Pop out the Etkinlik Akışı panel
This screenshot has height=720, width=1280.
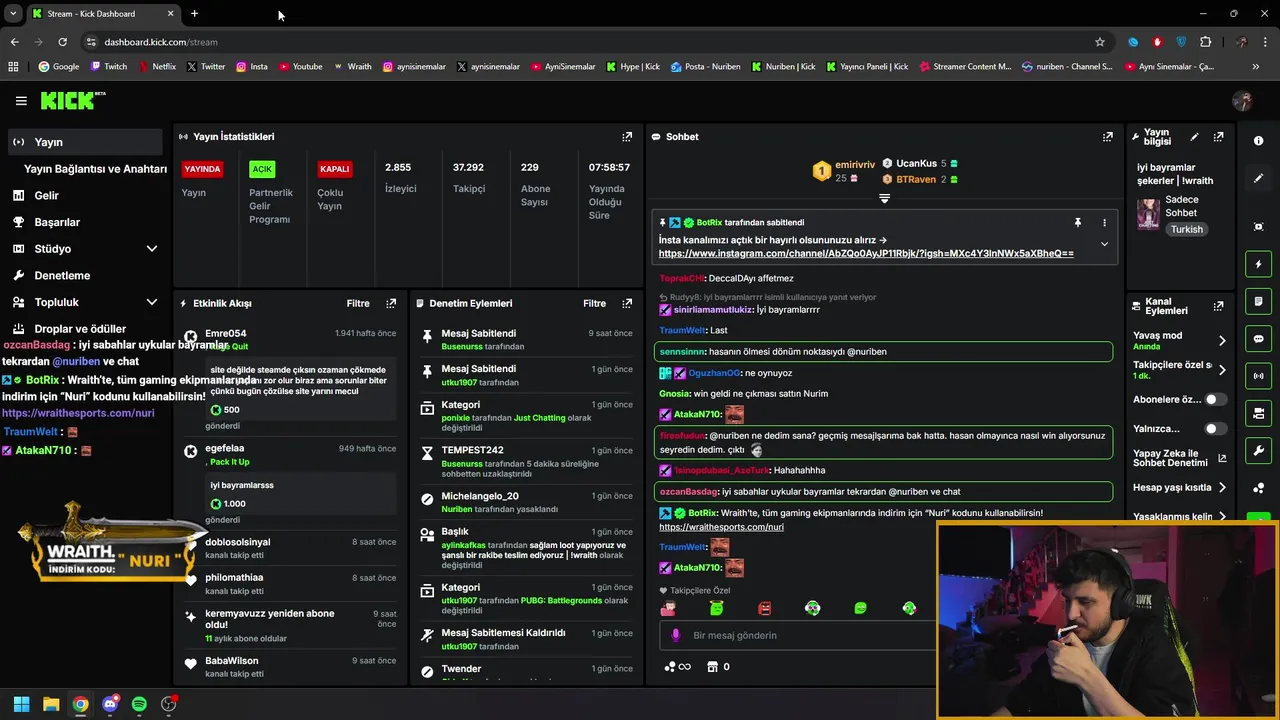(x=391, y=303)
